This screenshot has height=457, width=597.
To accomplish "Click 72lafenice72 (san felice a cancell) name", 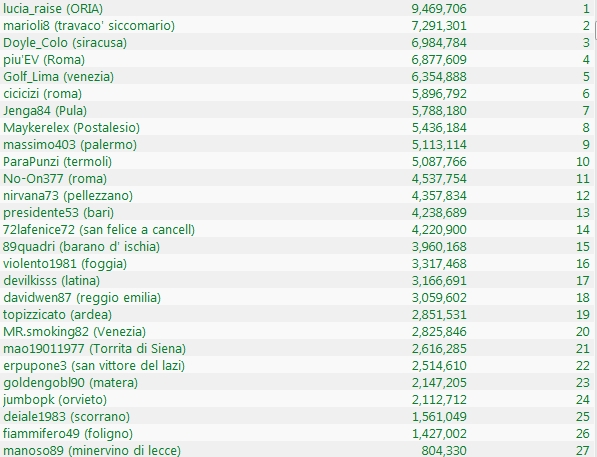I will click(x=99, y=230).
